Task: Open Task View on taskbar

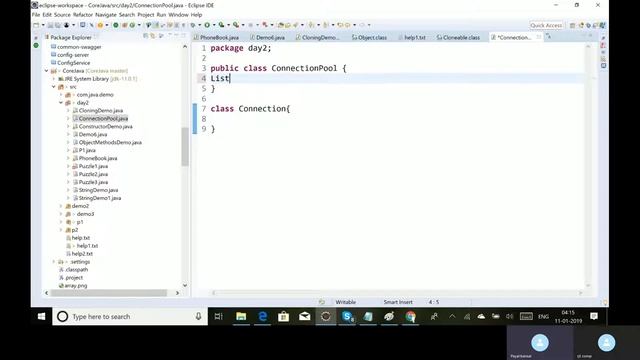Action: [x=219, y=316]
